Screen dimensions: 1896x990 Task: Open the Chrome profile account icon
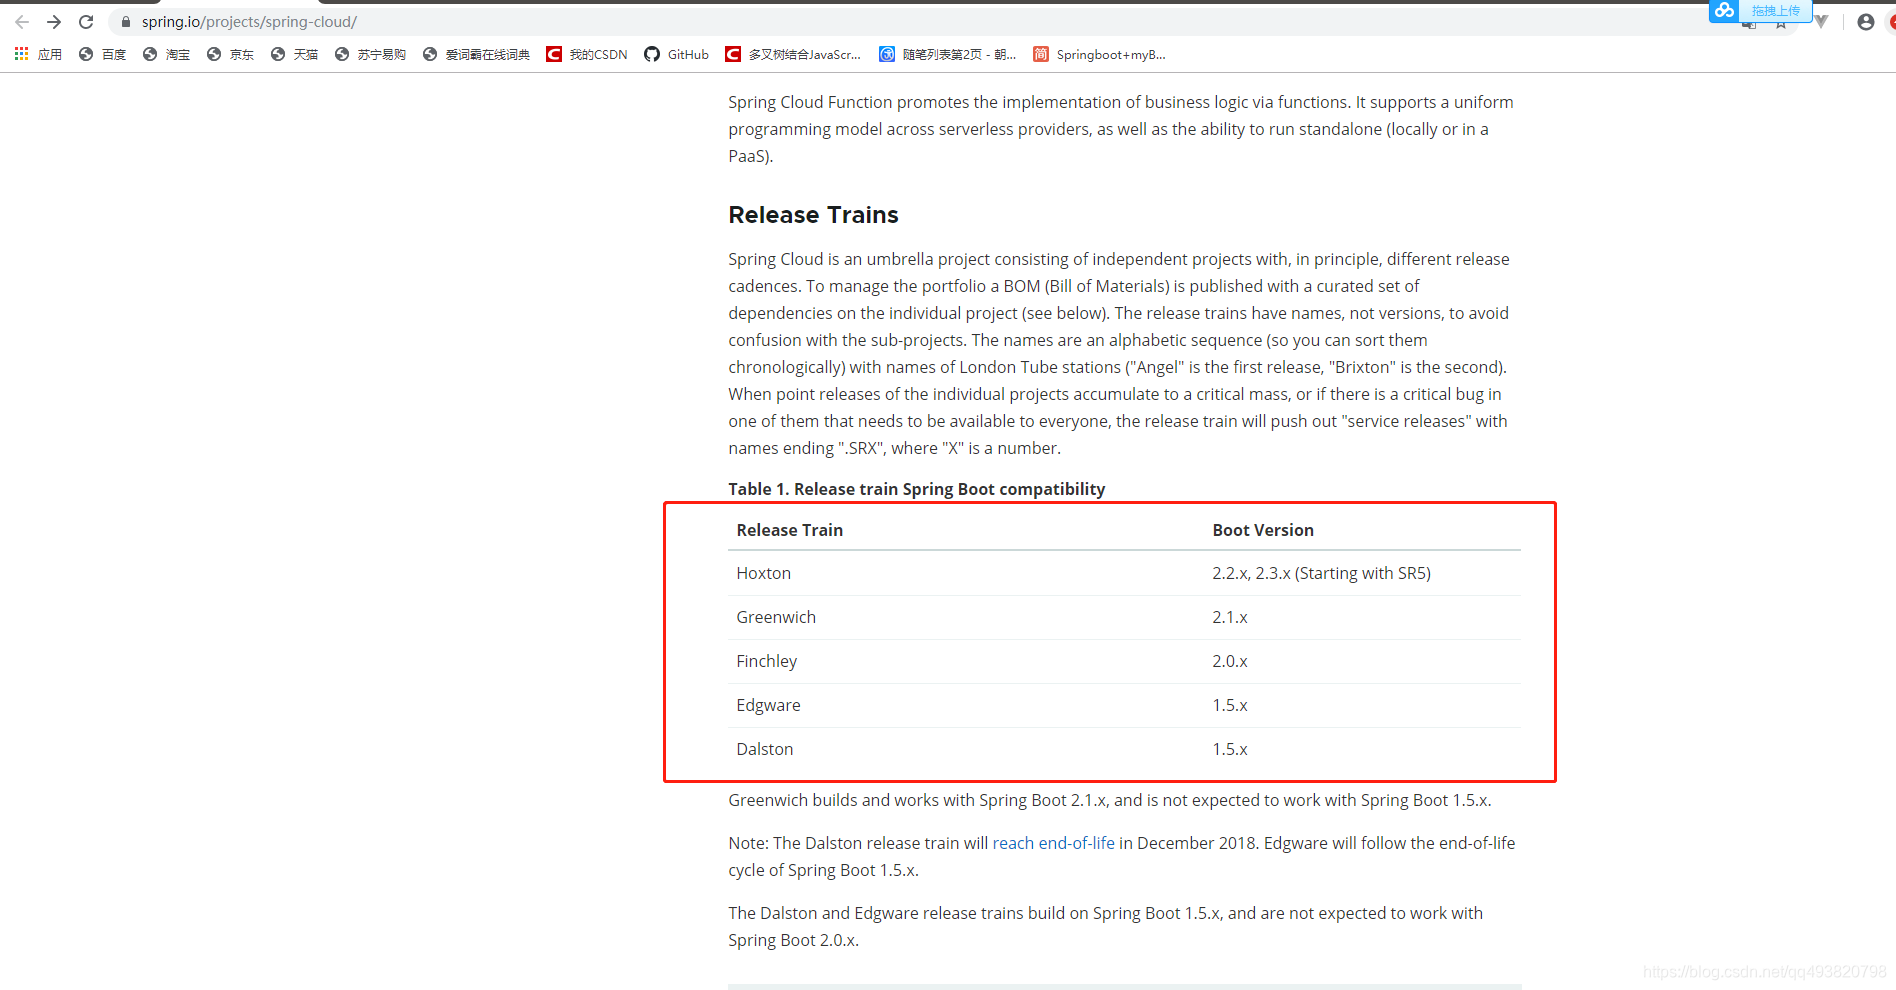click(1866, 22)
